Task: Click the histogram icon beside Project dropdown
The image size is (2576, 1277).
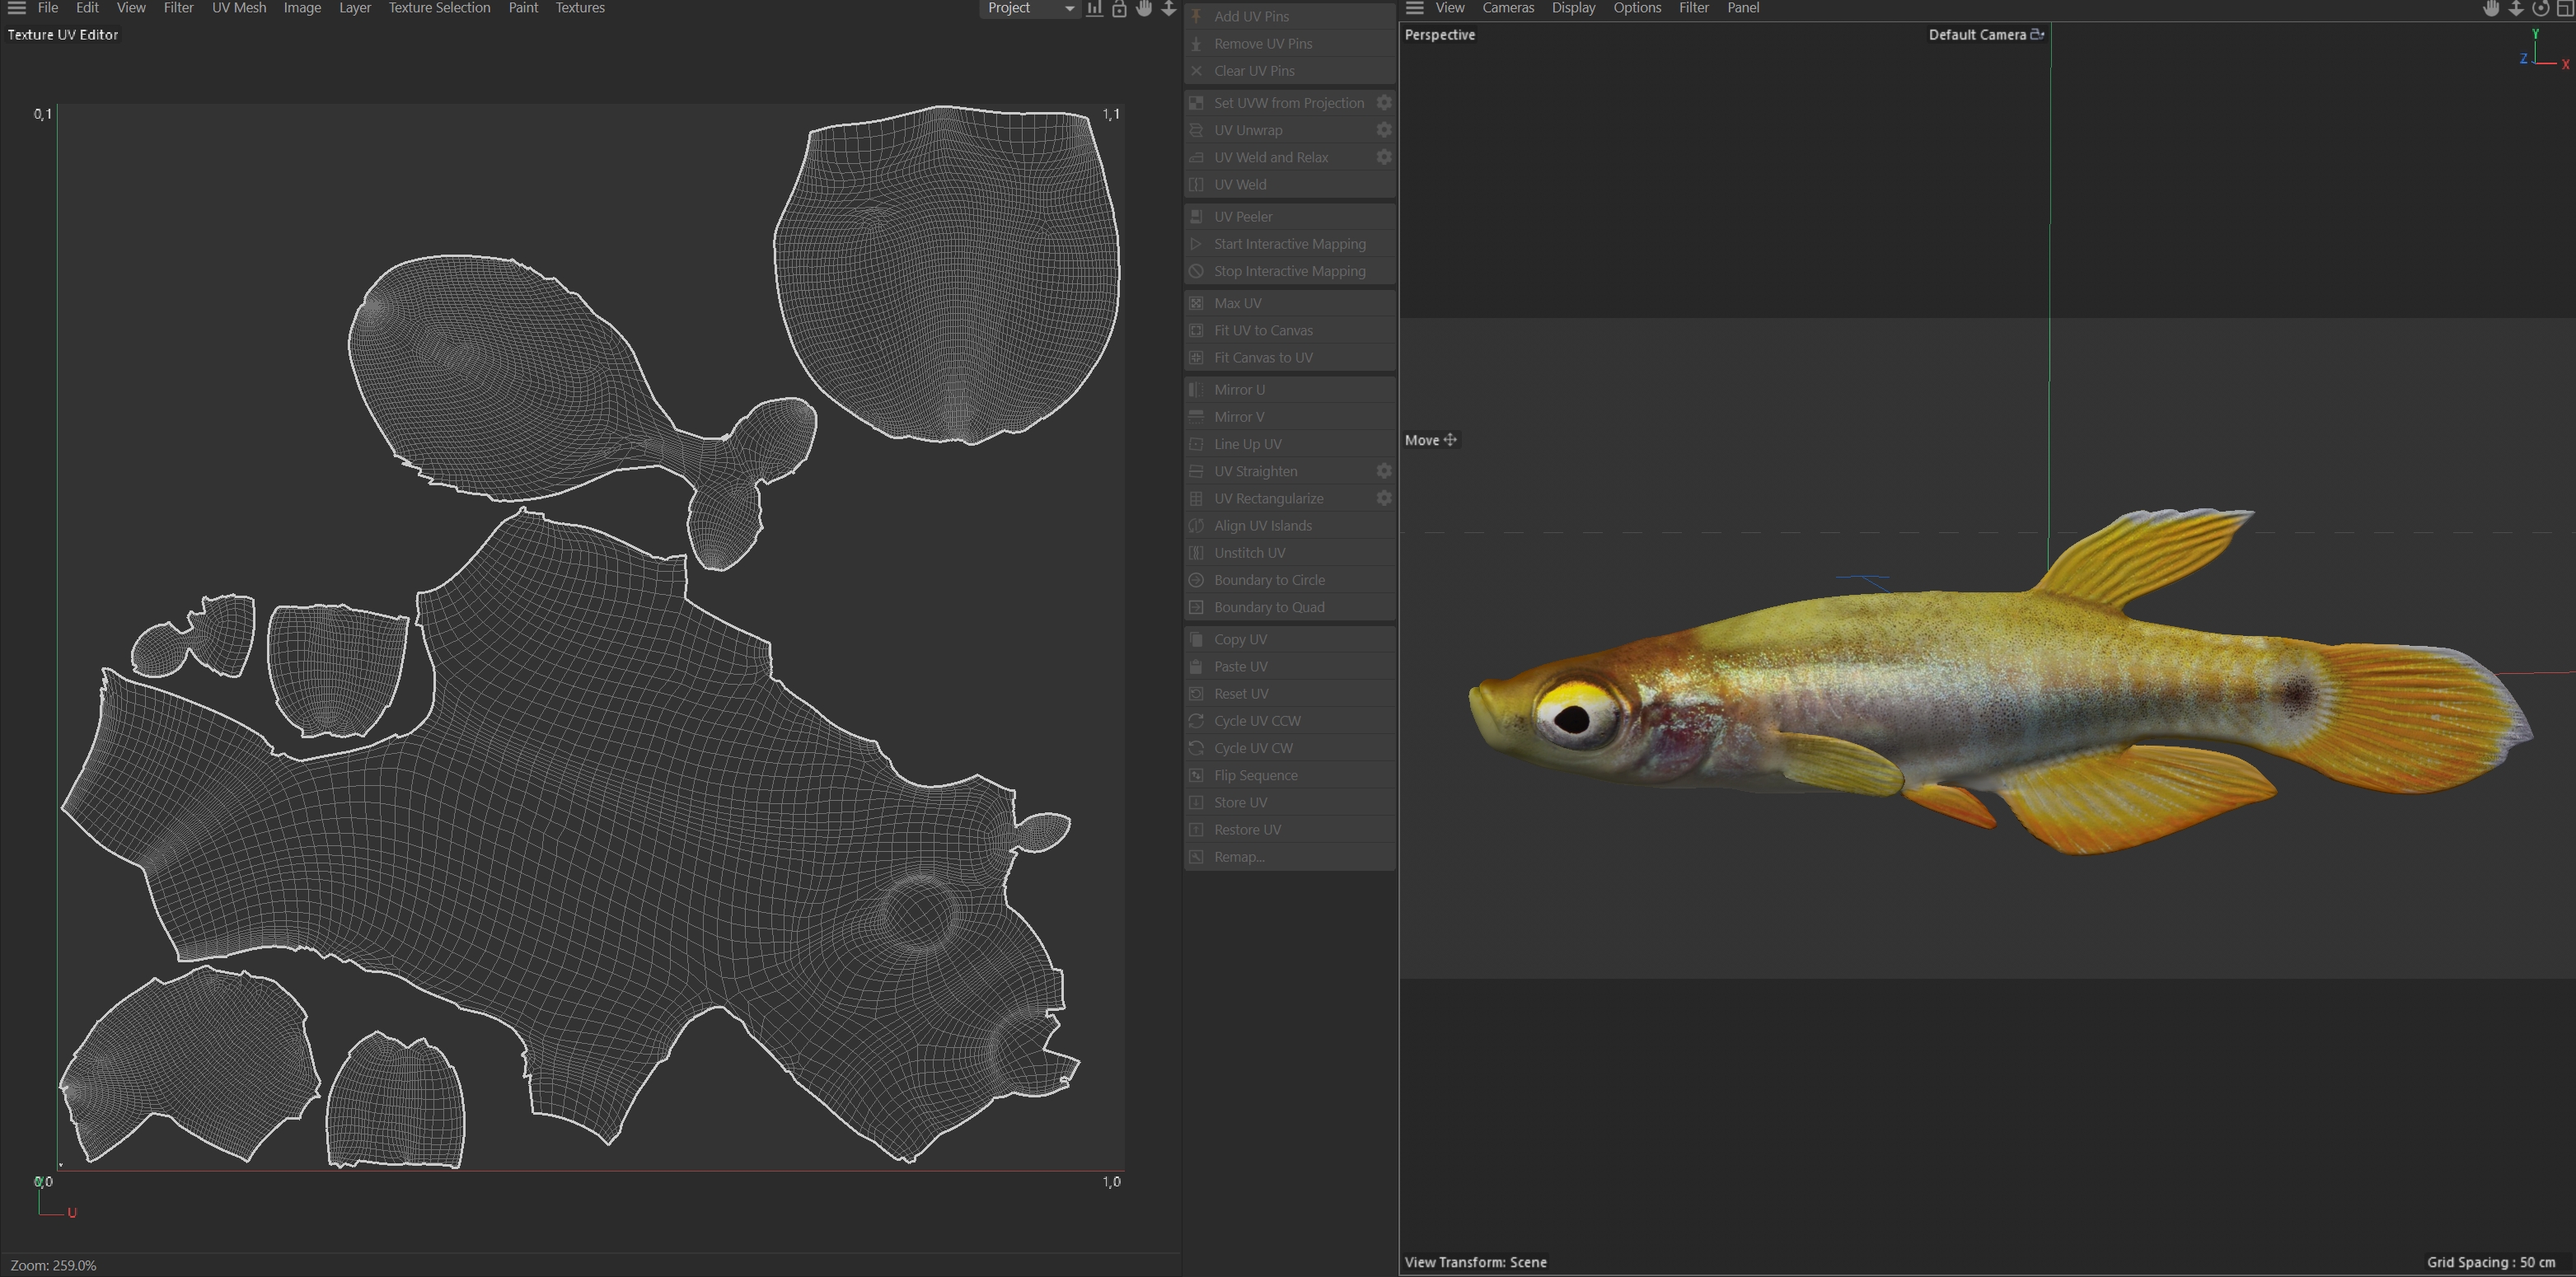Action: pyautogui.click(x=1095, y=8)
